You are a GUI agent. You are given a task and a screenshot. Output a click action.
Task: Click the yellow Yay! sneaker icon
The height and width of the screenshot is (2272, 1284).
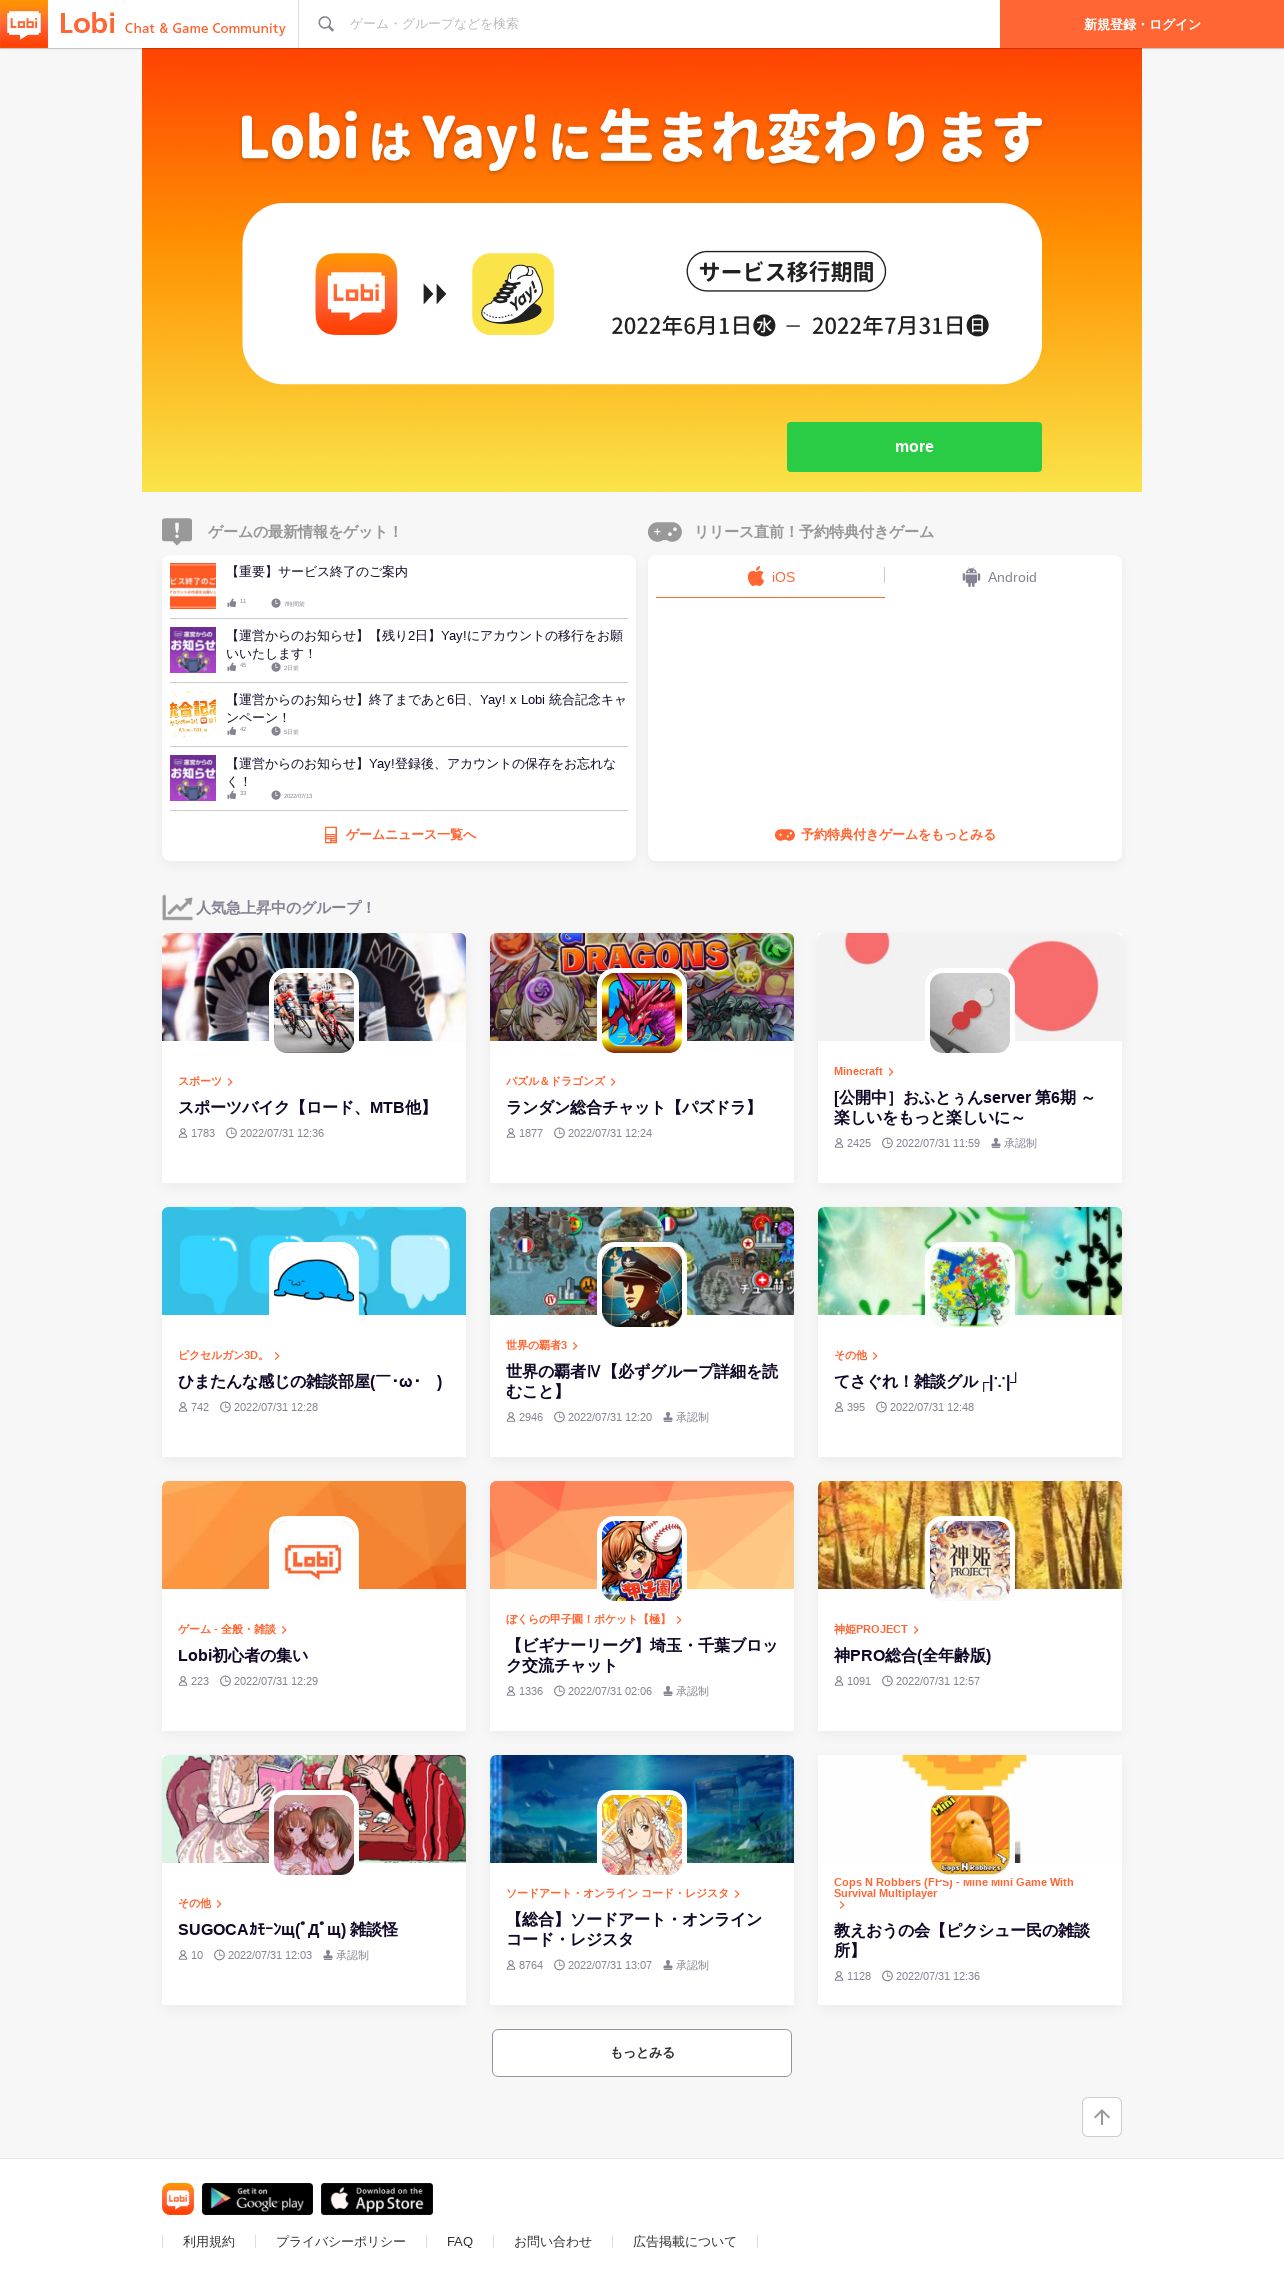tap(513, 294)
